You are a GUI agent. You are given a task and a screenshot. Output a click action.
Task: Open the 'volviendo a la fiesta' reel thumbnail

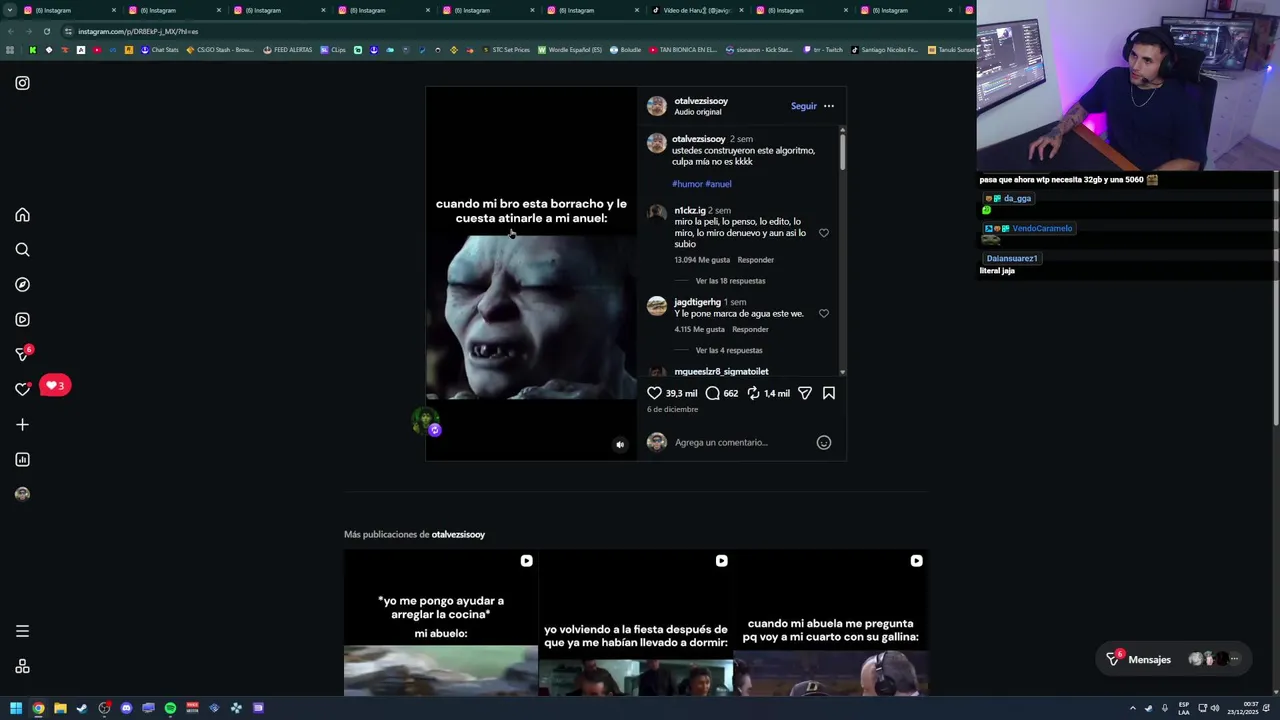pyautogui.click(x=636, y=622)
